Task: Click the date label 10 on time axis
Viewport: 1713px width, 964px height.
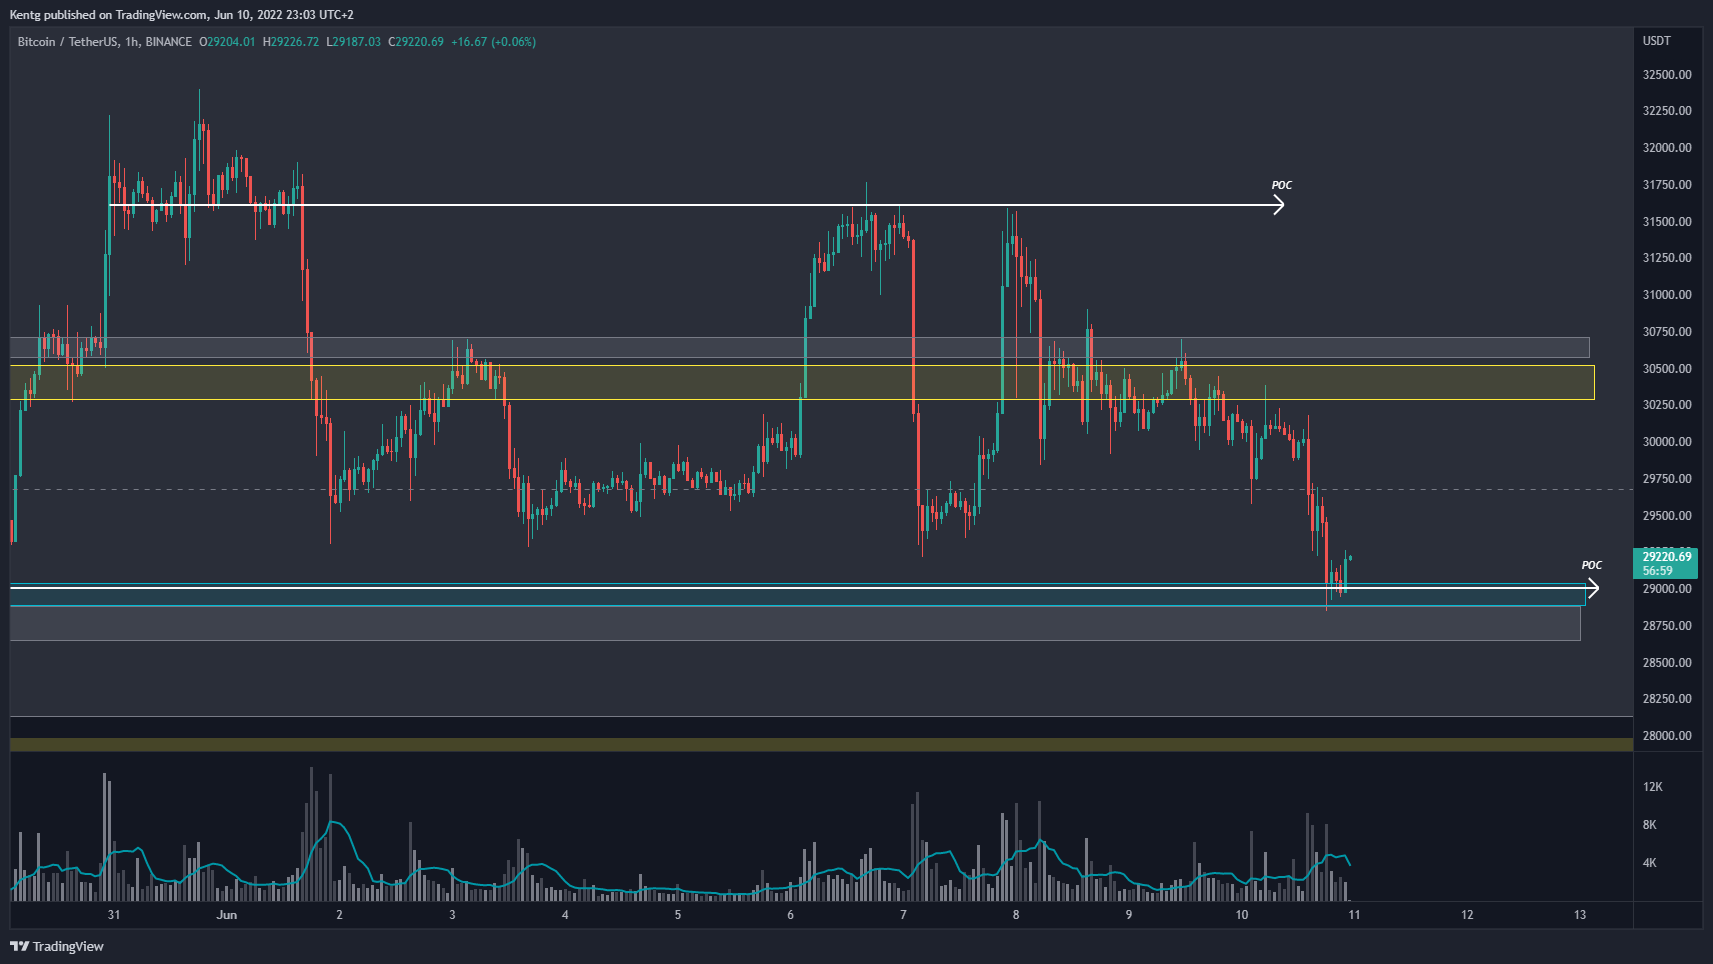Action: point(1242,915)
